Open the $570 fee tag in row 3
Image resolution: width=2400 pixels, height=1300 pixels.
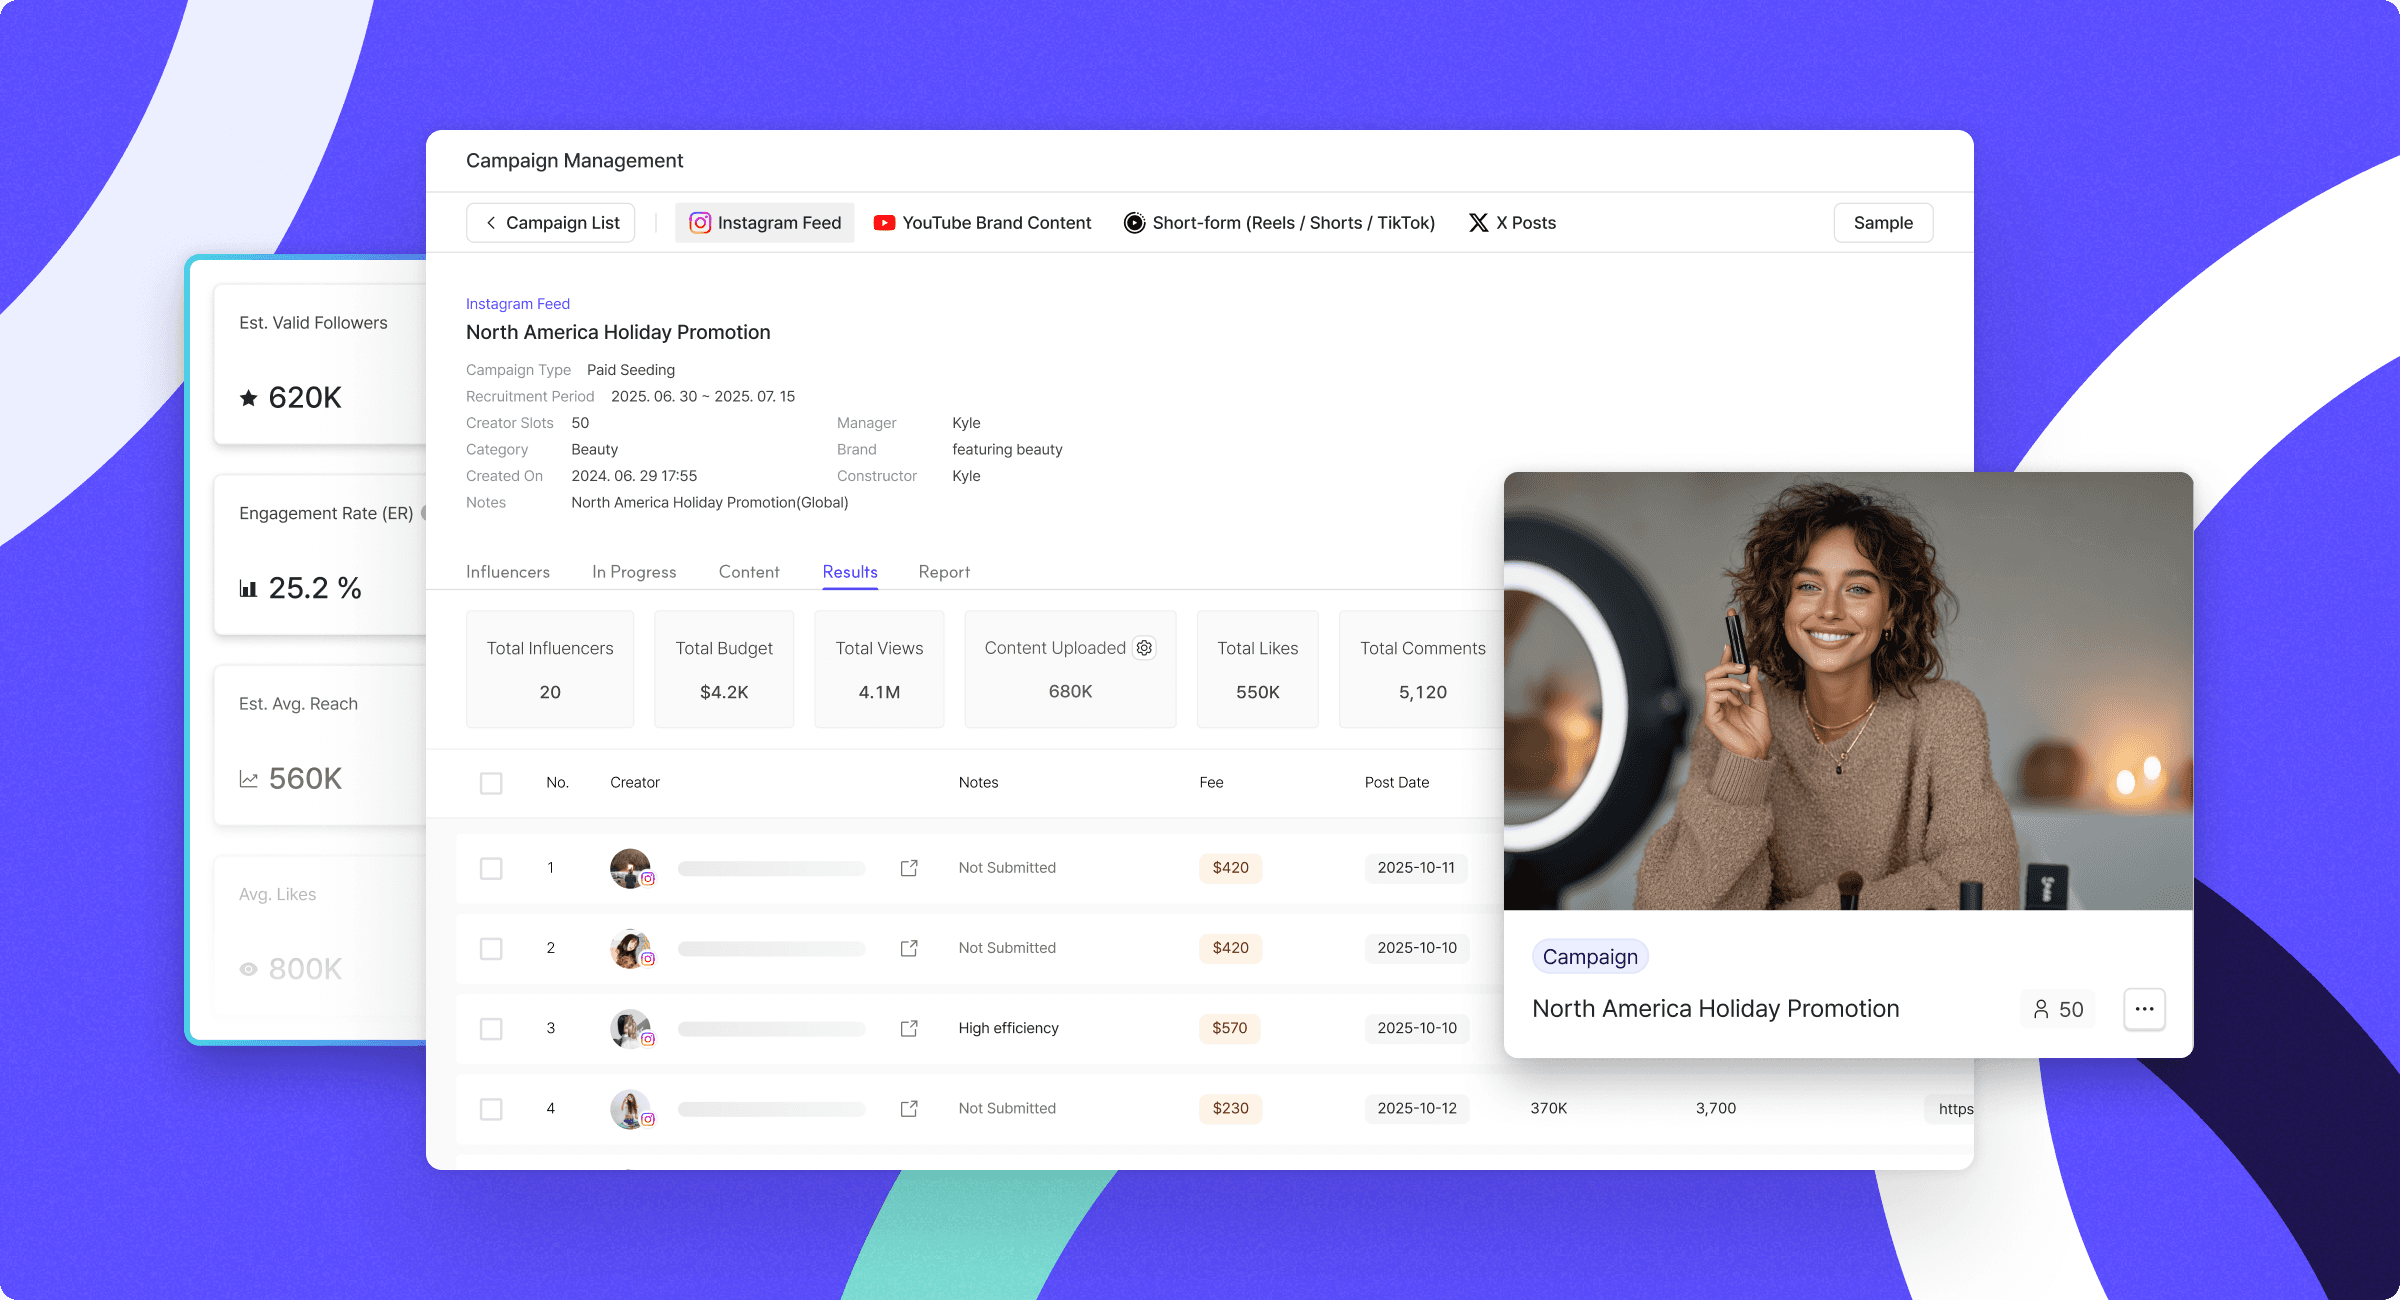1229,1028
